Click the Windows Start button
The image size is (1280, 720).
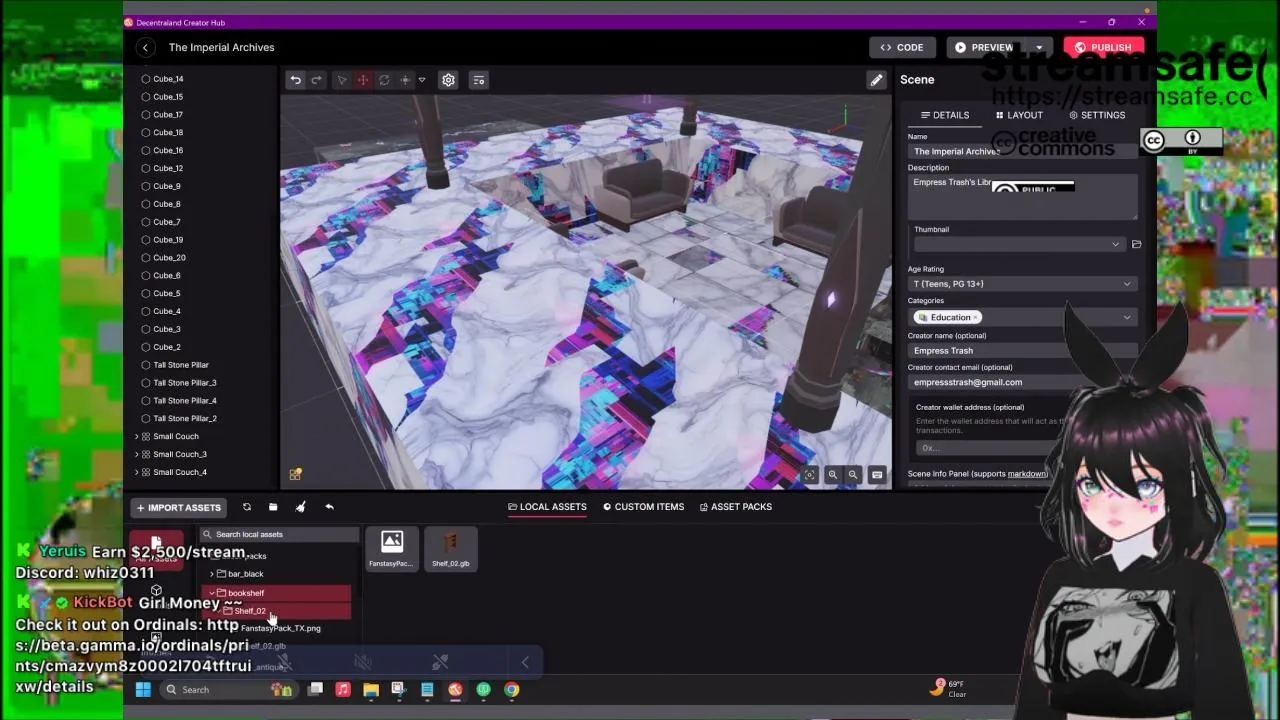coord(143,689)
